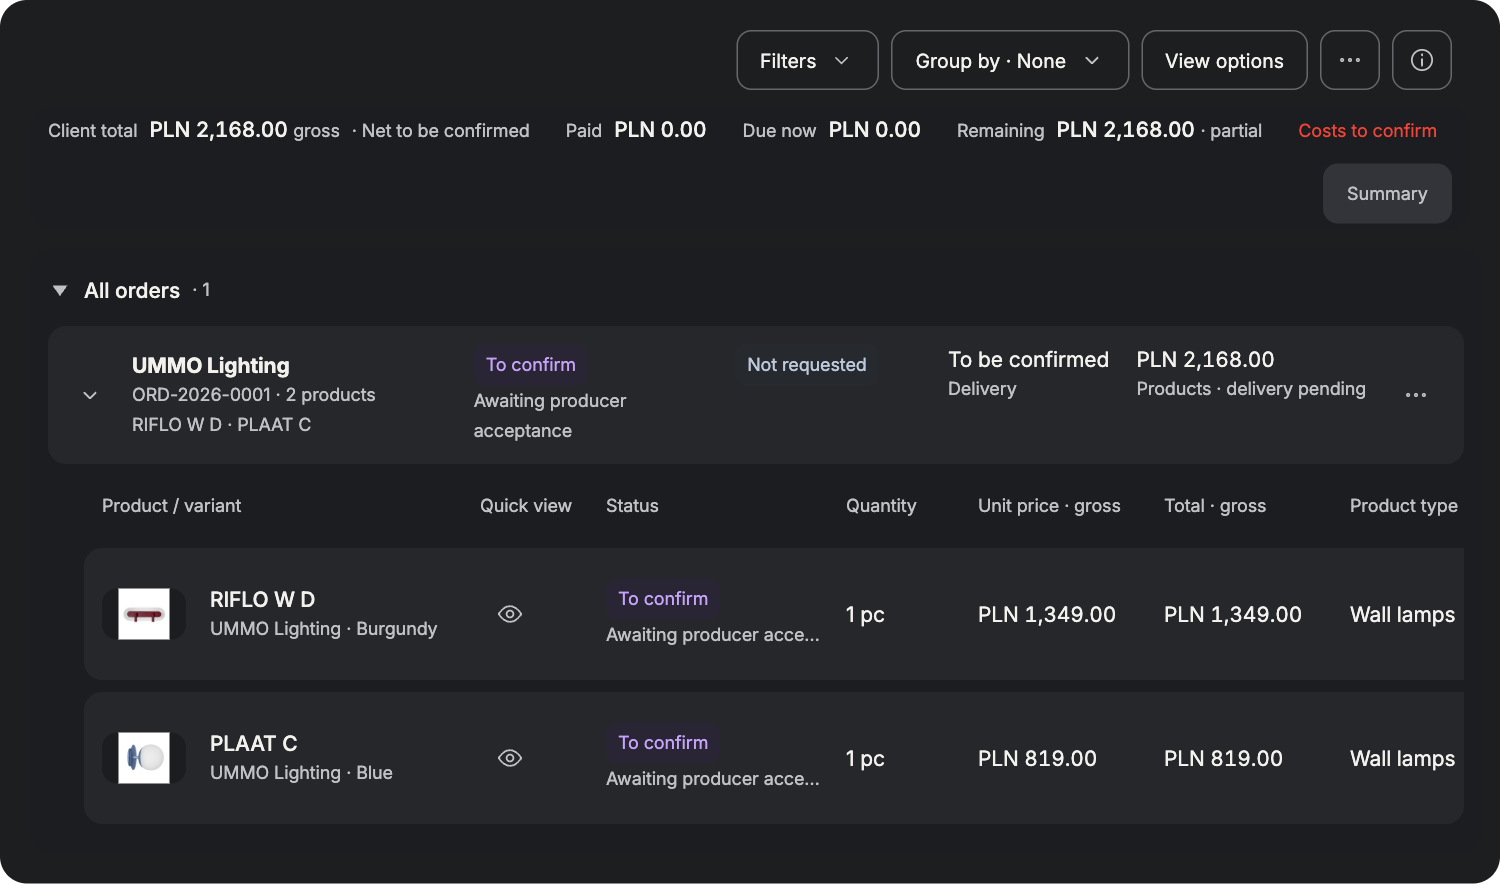Select the PLAAT C product name
This screenshot has width=1500, height=884.
pos(253,744)
